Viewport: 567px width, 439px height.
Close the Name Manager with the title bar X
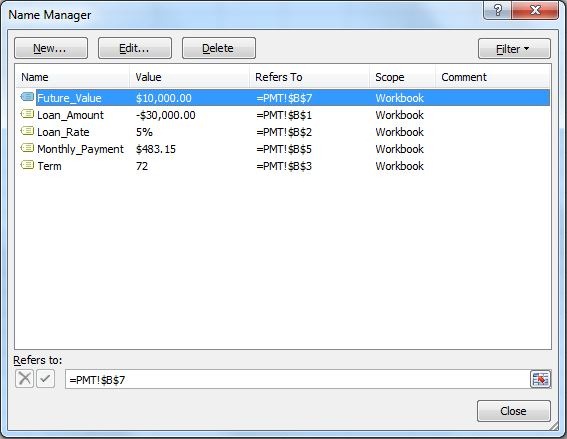click(535, 10)
